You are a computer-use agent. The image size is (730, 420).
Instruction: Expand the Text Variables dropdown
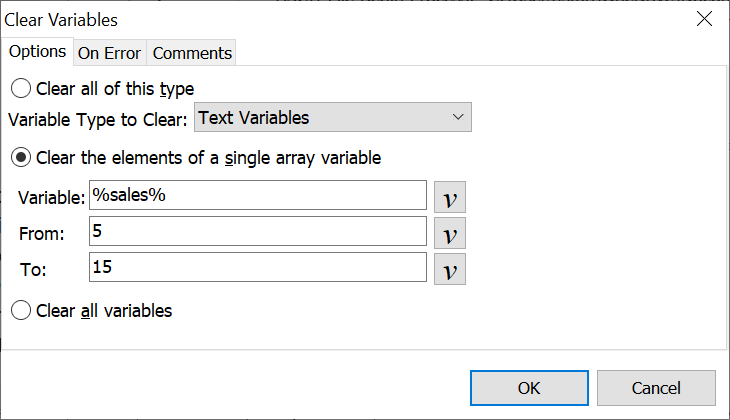pyautogui.click(x=332, y=118)
